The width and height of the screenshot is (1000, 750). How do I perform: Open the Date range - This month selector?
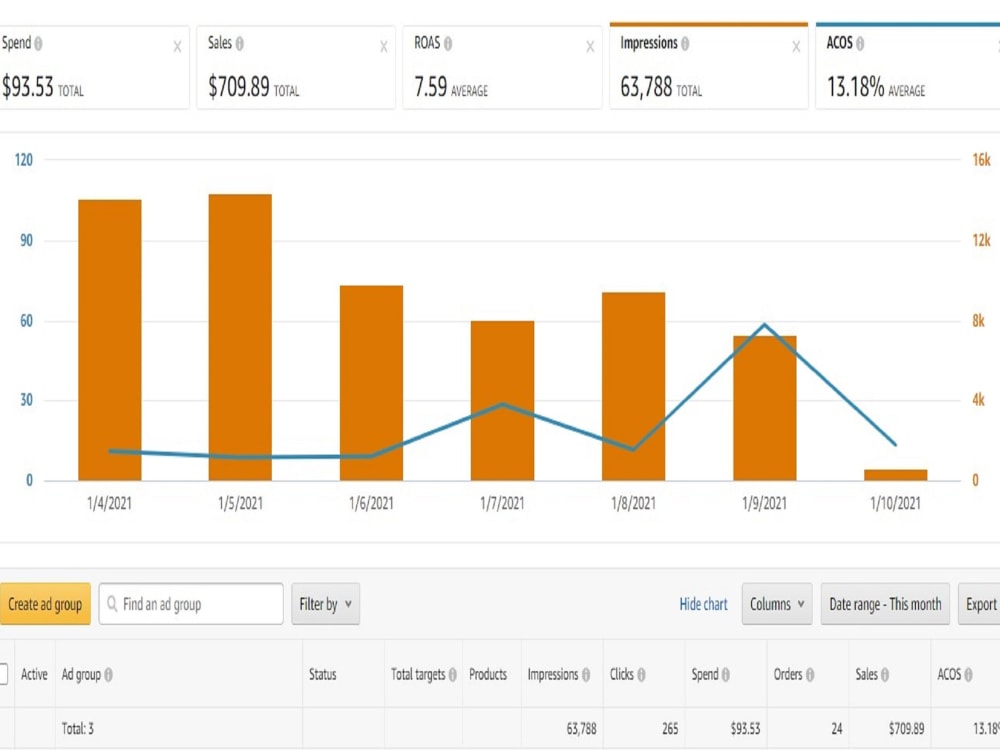click(x=885, y=604)
